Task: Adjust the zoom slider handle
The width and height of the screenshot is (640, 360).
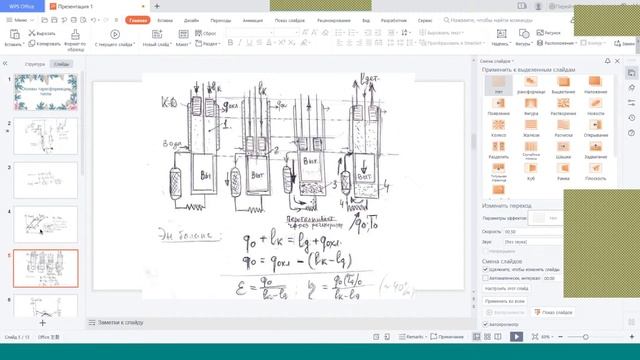Action: click(x=586, y=337)
